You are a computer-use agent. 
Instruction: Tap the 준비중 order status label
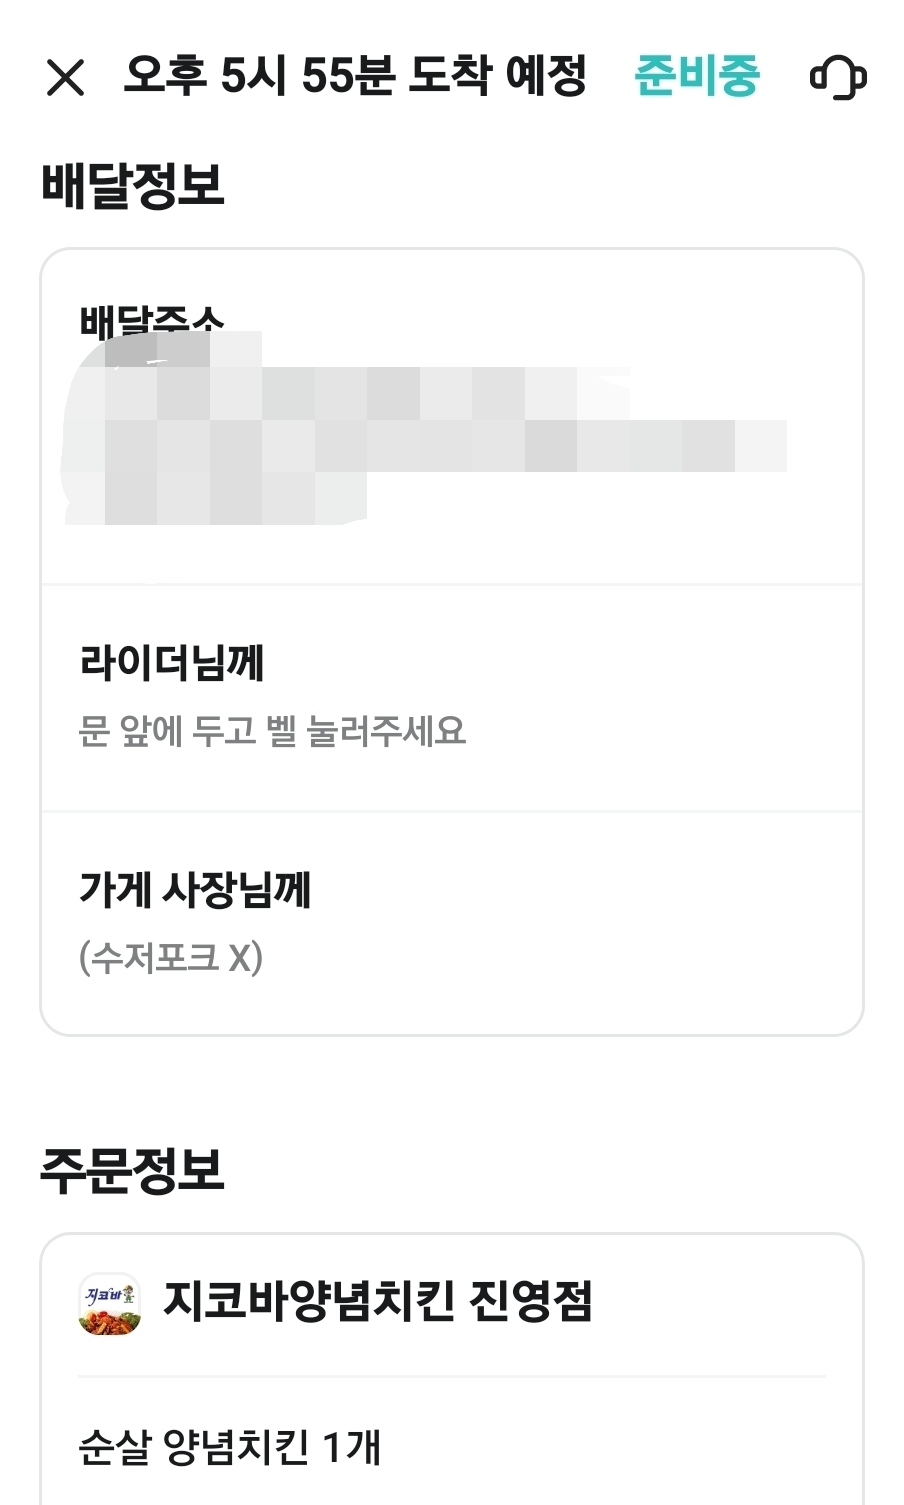(x=697, y=76)
